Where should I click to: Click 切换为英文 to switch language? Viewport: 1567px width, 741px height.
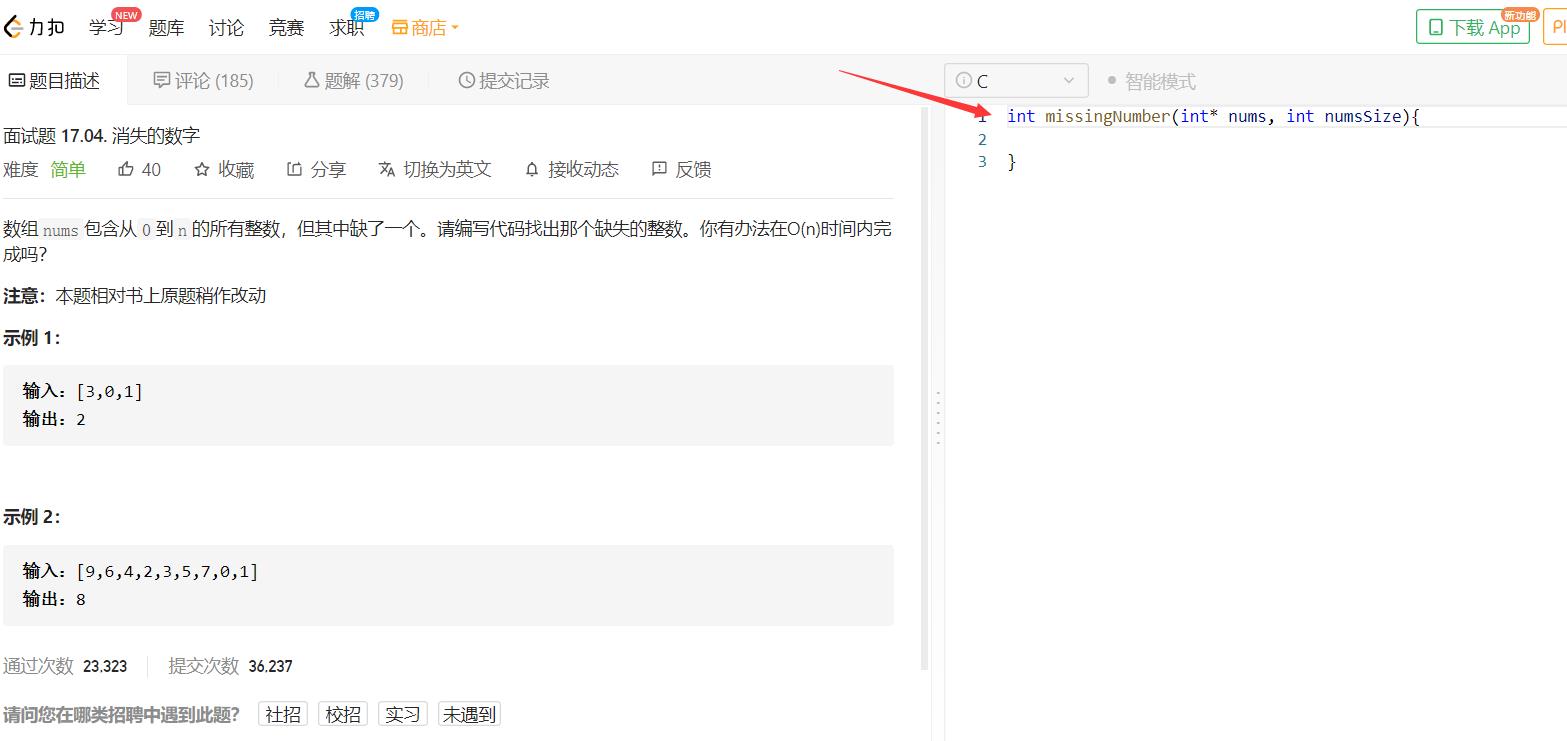pos(447,170)
